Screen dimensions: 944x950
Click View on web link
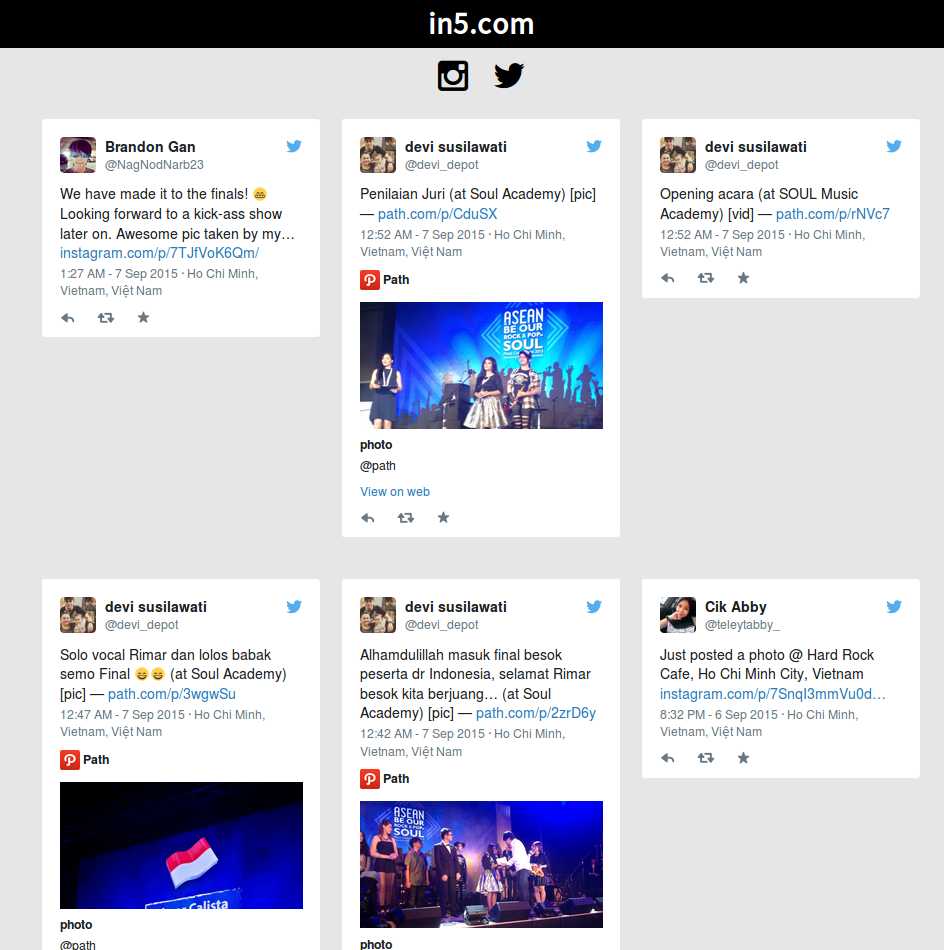pyautogui.click(x=395, y=492)
